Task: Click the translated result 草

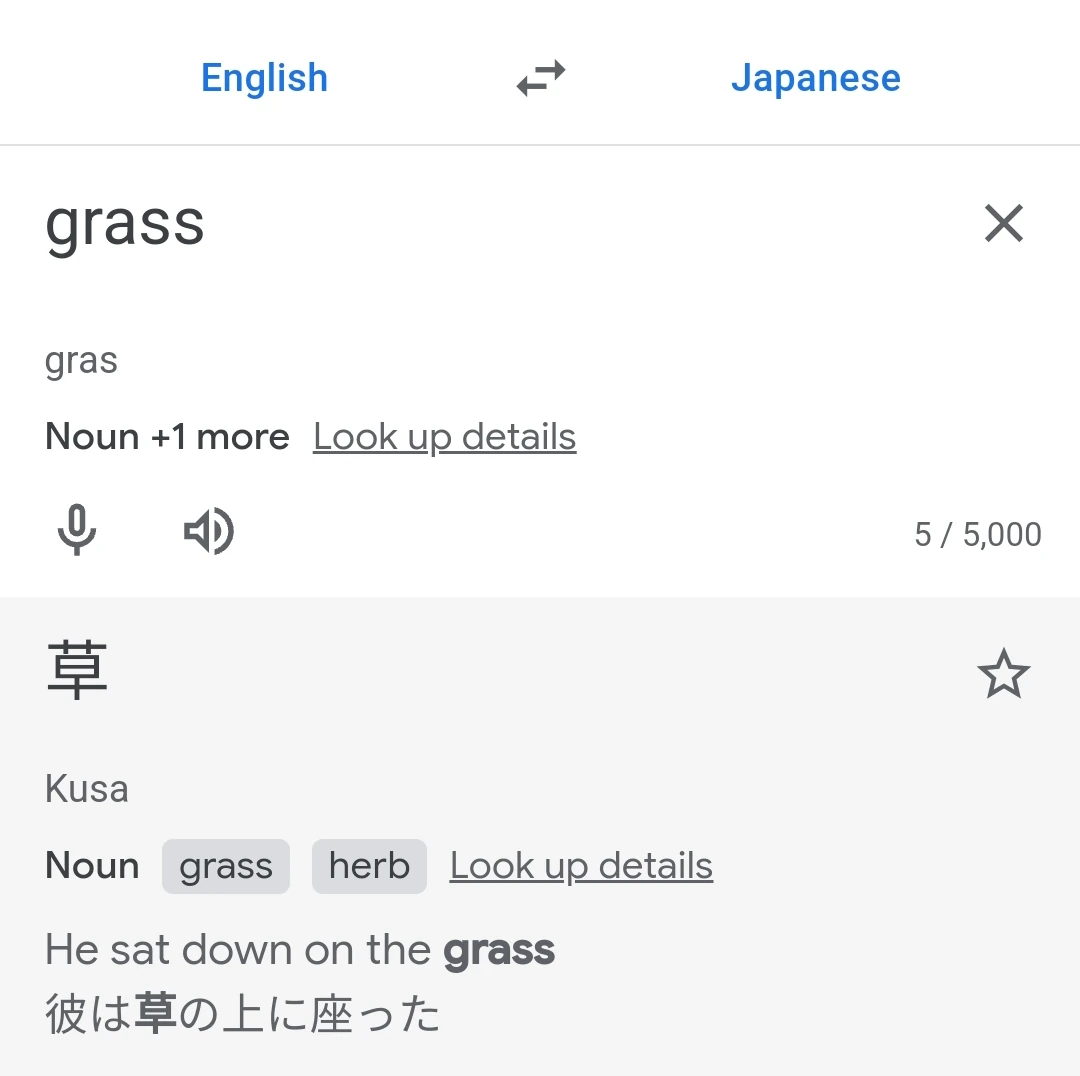Action: click(77, 672)
